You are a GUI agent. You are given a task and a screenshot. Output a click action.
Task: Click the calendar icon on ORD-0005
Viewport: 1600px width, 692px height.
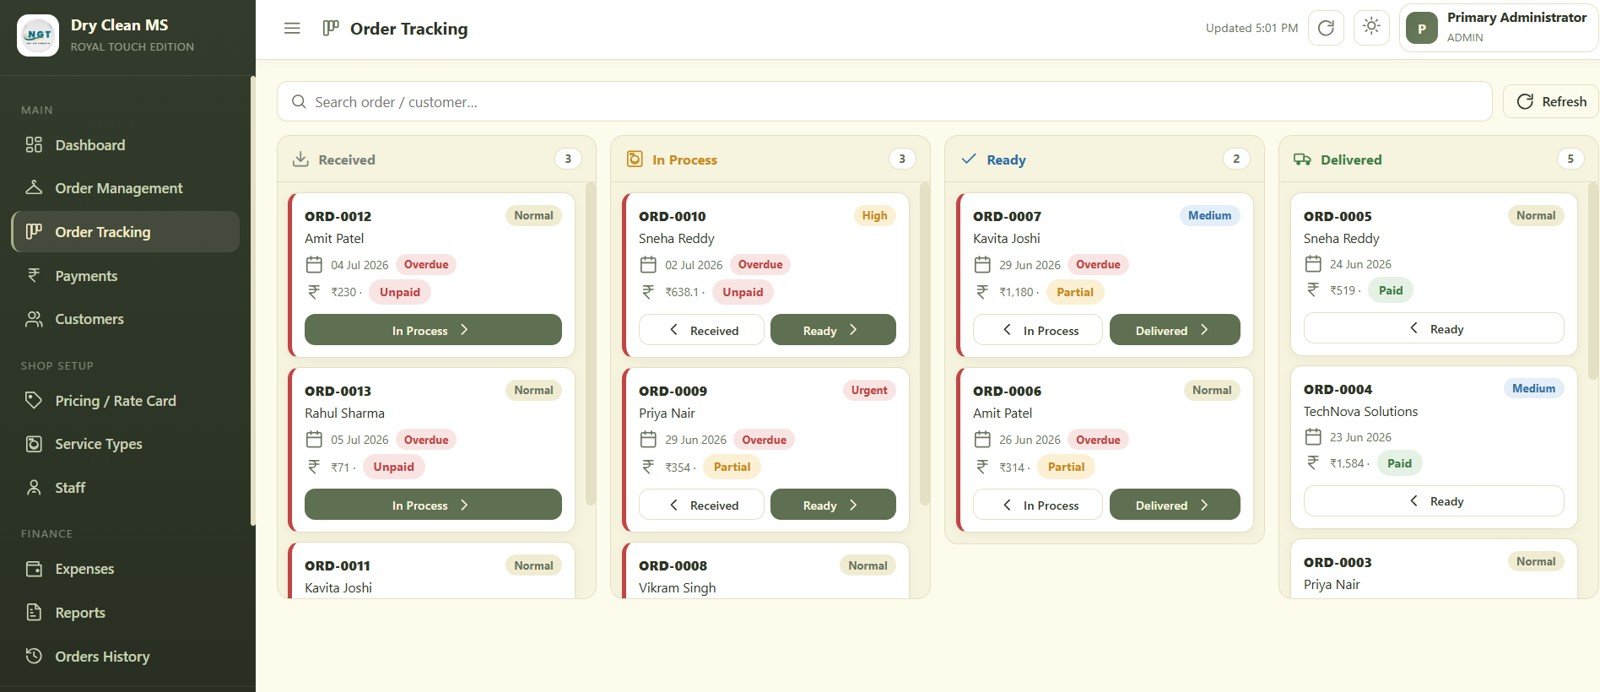point(1313,264)
